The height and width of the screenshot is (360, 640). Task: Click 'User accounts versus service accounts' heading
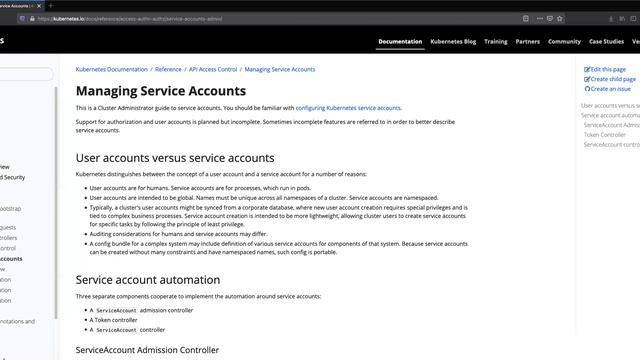click(175, 158)
